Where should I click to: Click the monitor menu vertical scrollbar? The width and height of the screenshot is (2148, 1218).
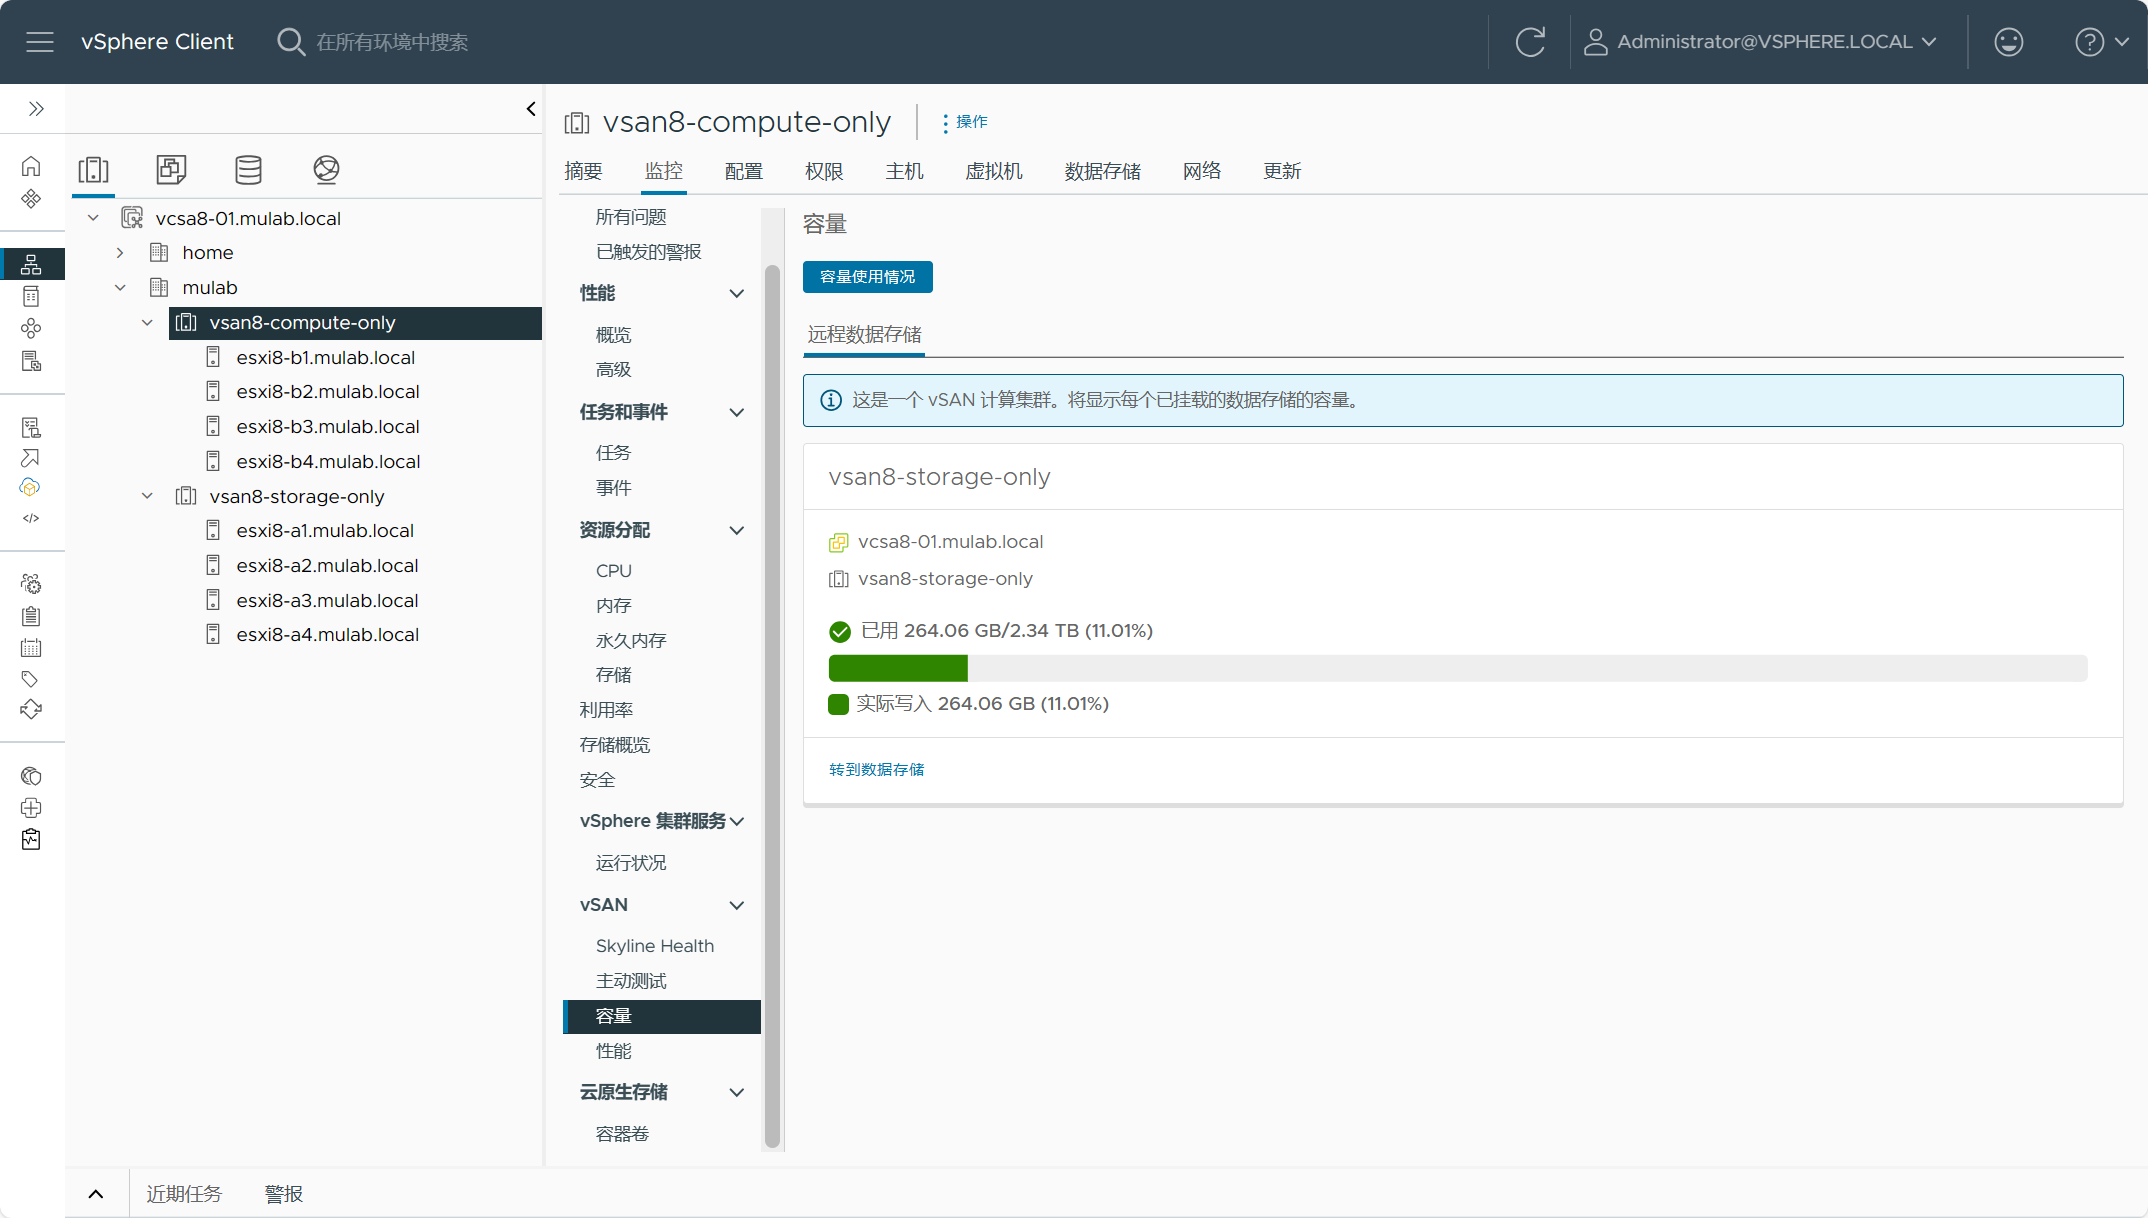click(x=772, y=705)
